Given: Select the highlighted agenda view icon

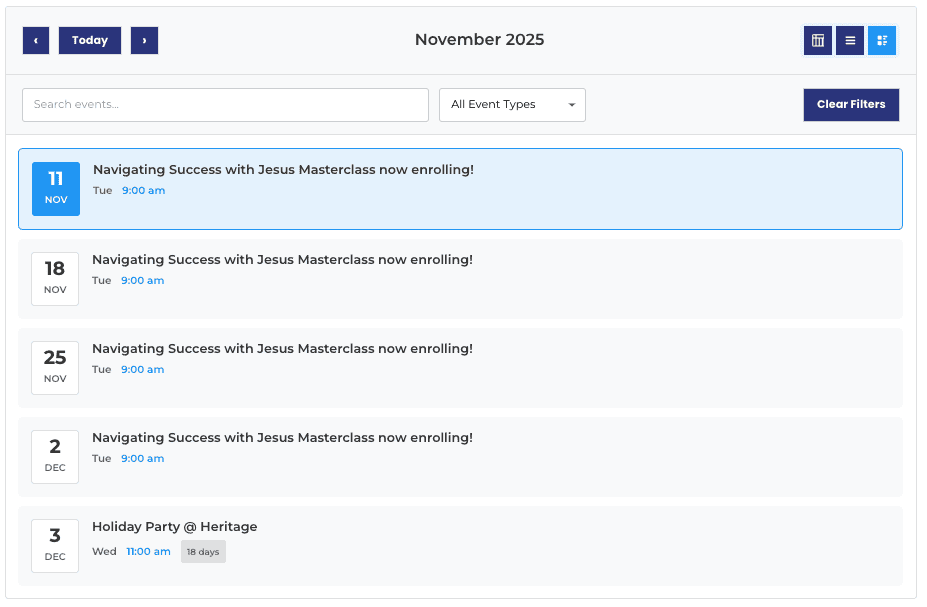Looking at the screenshot, I should click(882, 41).
